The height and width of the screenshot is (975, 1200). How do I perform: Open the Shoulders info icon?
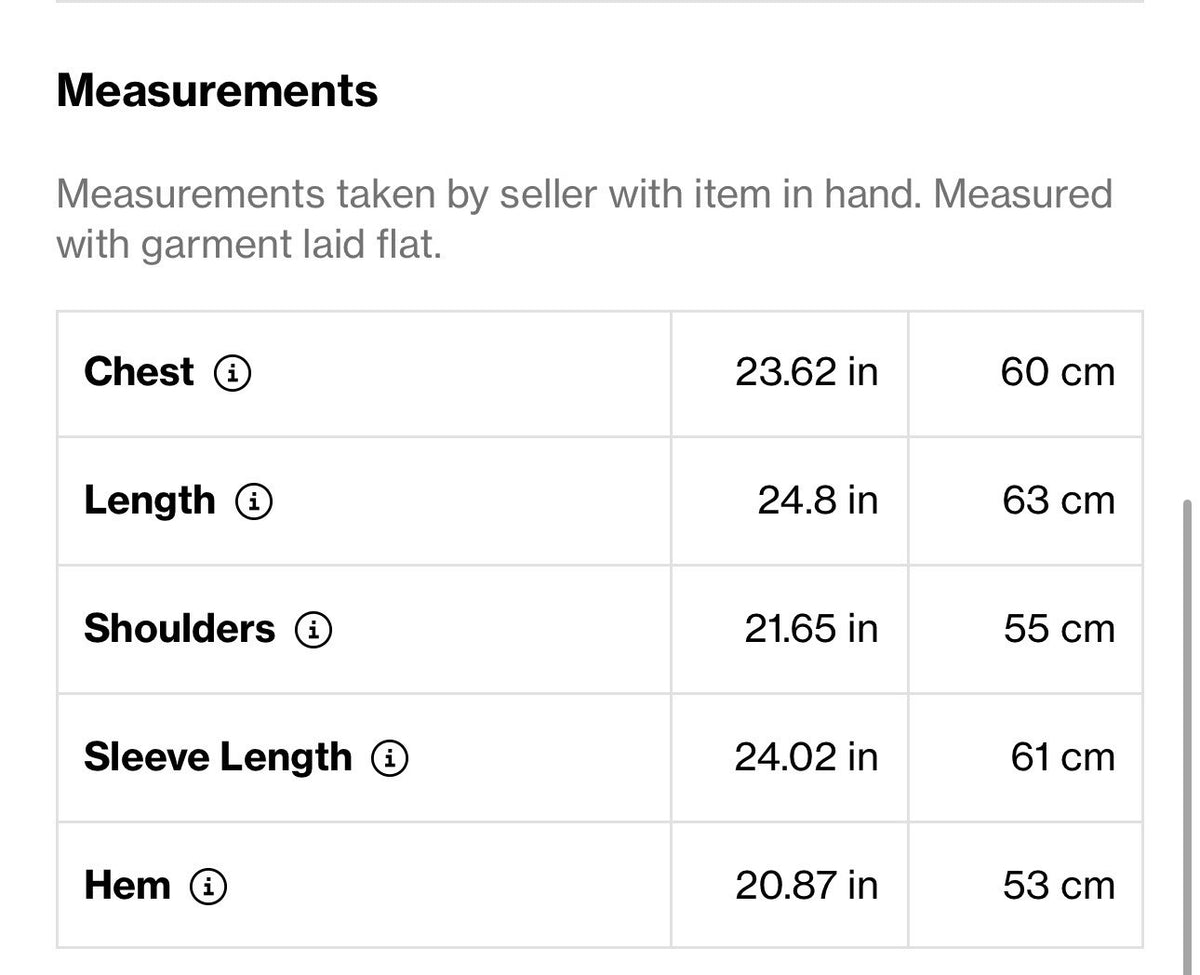[314, 630]
